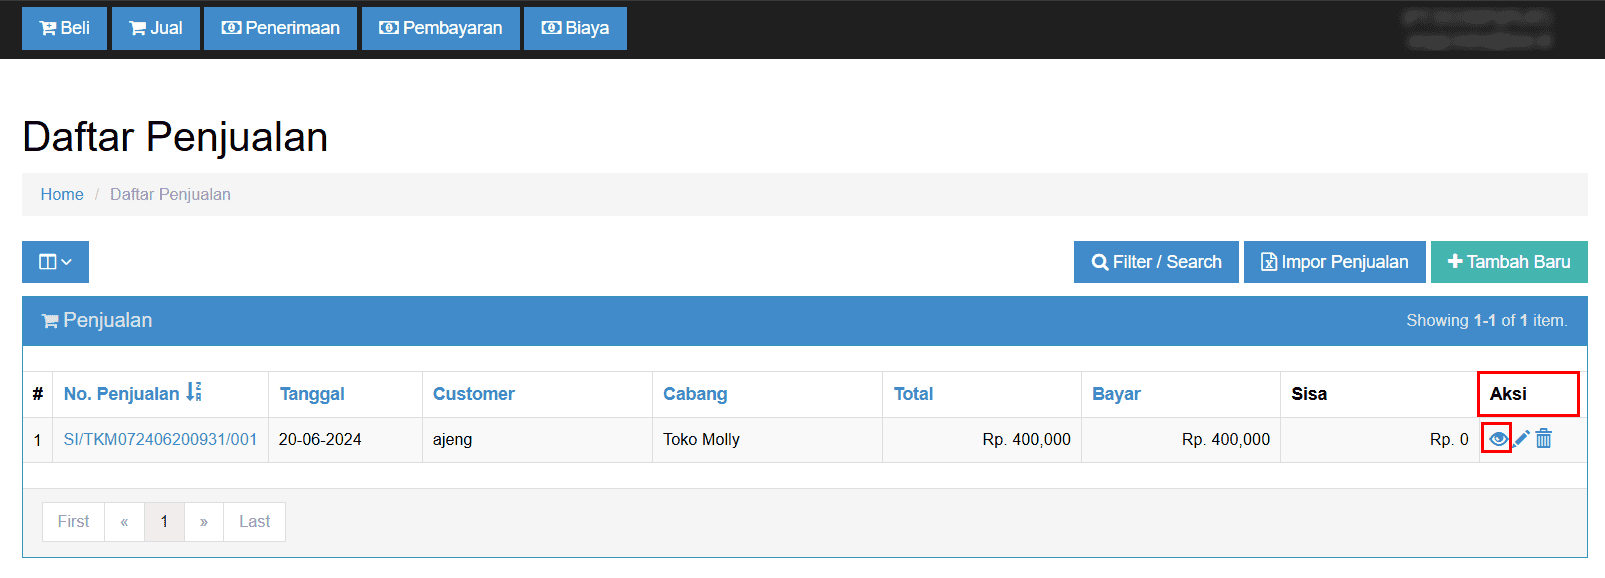This screenshot has width=1605, height=578.
Task: Go to Penerimaan in the top bar
Action: click(280, 28)
